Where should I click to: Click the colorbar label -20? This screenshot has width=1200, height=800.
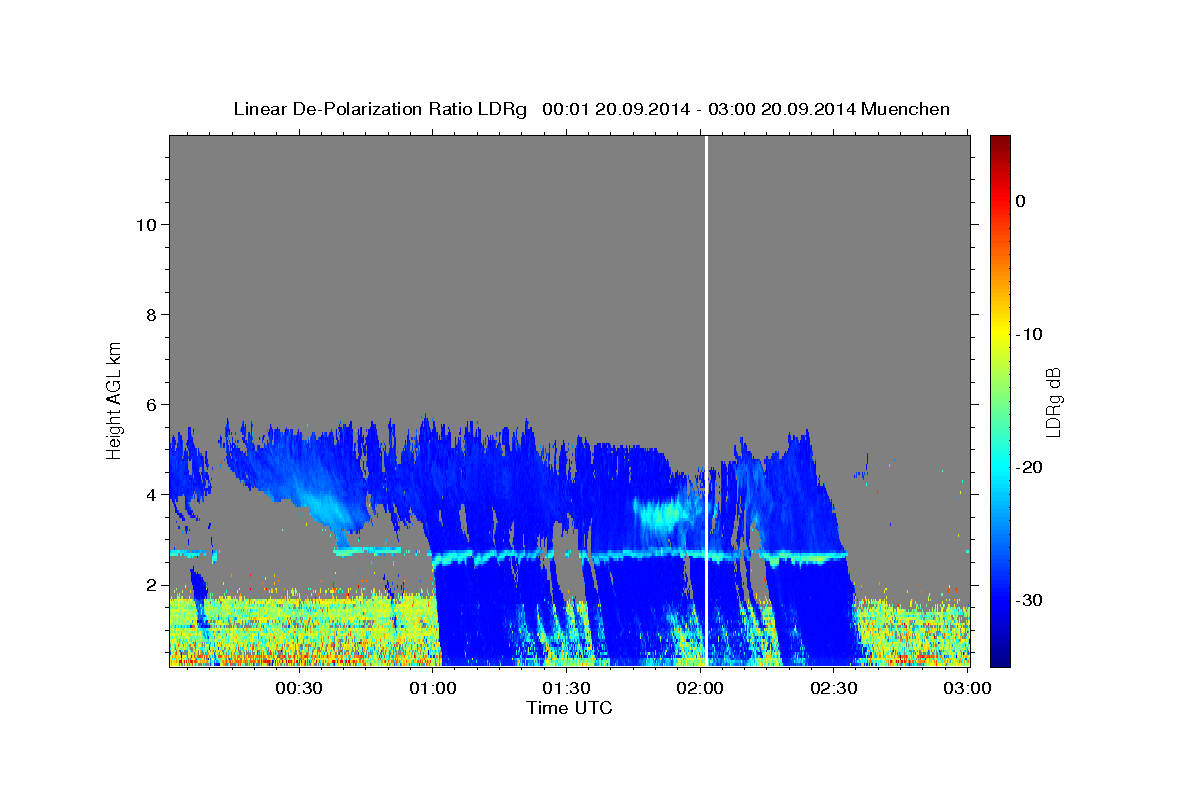(x=1029, y=467)
